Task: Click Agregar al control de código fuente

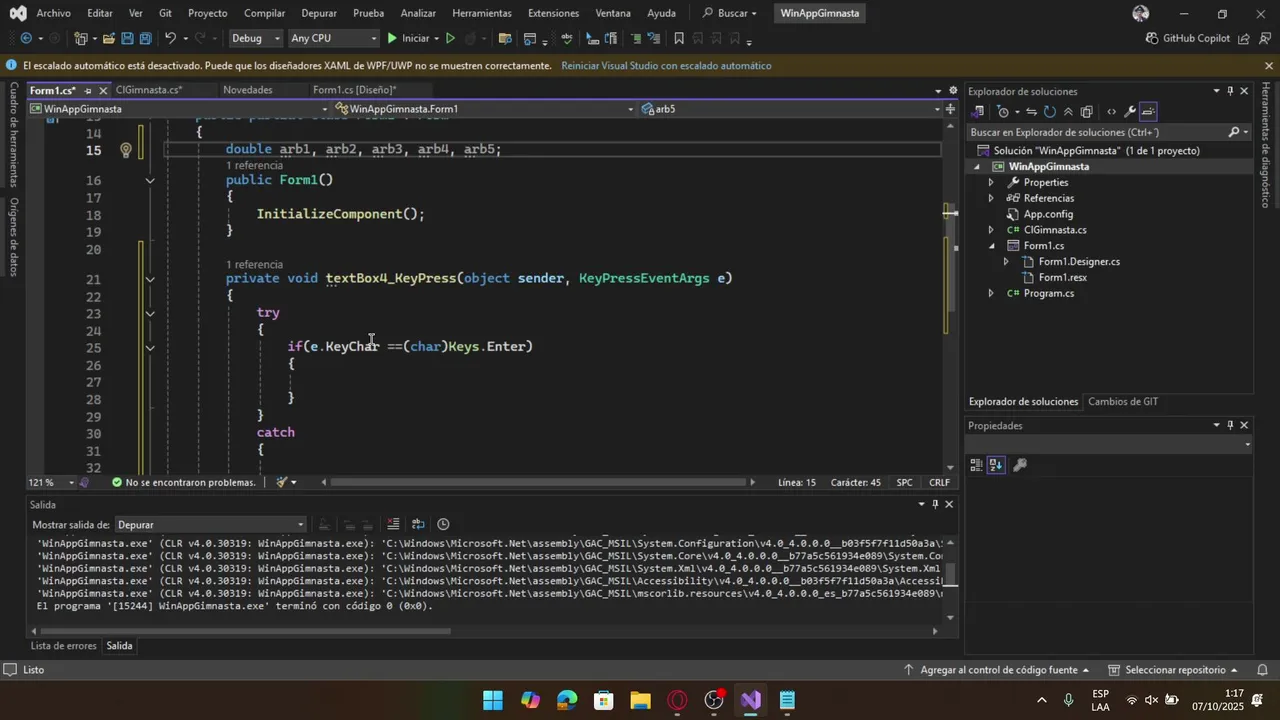Action: (x=998, y=670)
